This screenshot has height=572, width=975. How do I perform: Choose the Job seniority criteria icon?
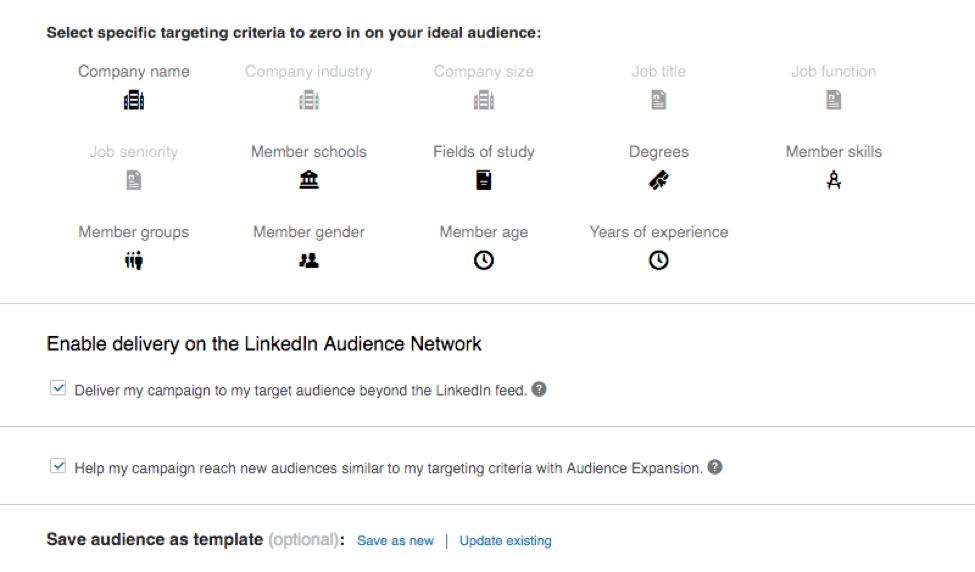click(x=134, y=180)
